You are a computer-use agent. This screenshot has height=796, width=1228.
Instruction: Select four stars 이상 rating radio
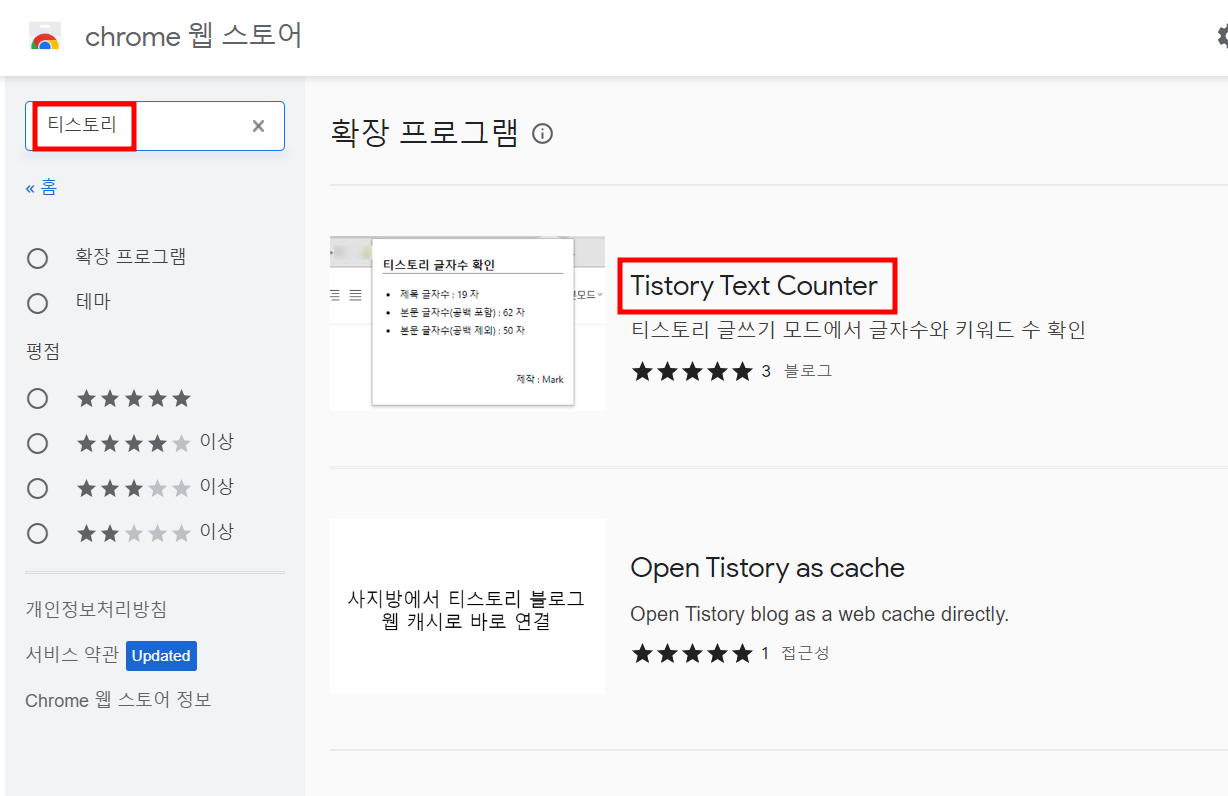point(38,443)
